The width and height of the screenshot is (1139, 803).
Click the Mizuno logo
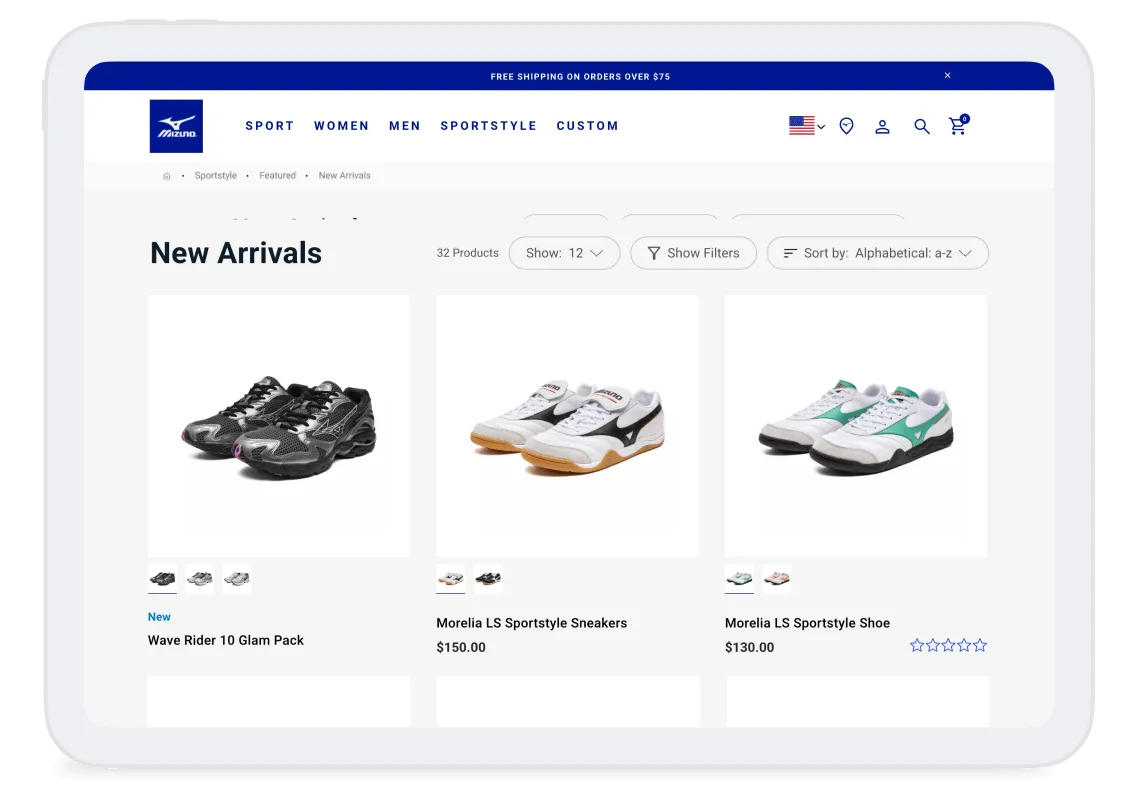pos(176,126)
